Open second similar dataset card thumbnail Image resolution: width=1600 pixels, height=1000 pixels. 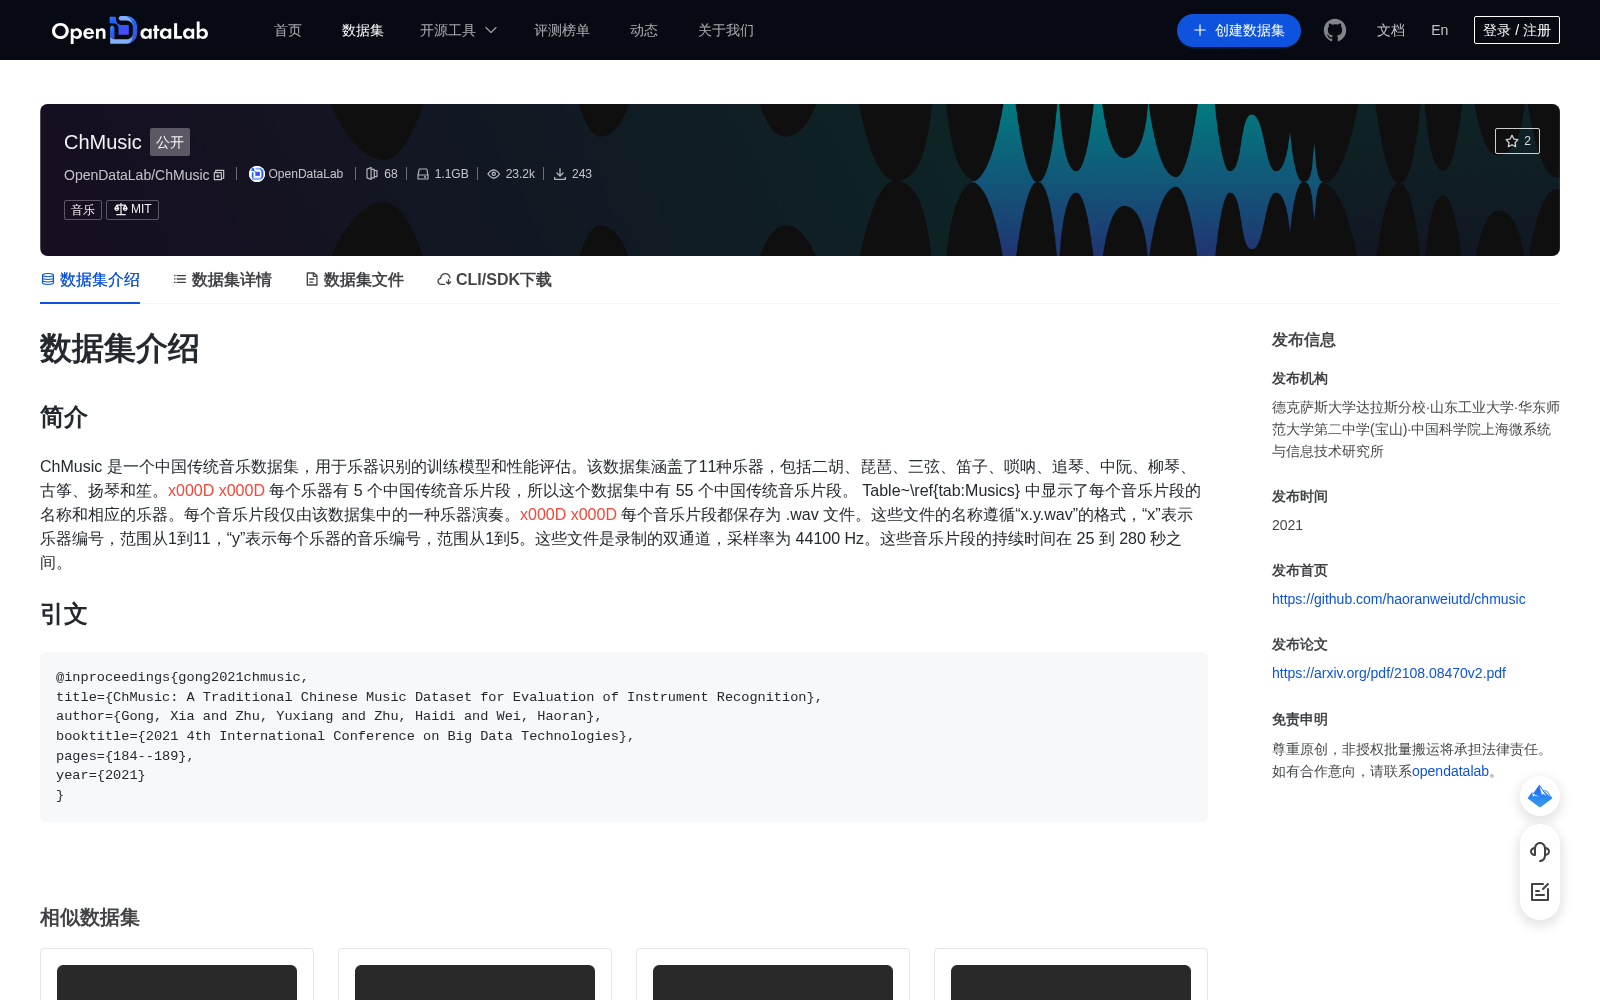[475, 982]
